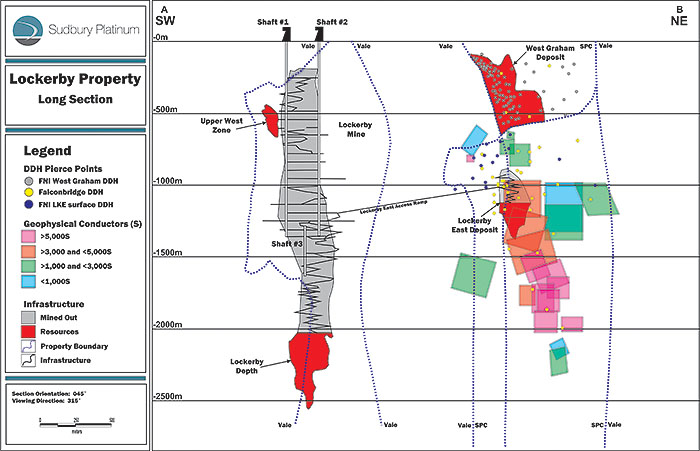
Task: Click the orange >3,000 and <5,000S swatch
Action: 29,251
